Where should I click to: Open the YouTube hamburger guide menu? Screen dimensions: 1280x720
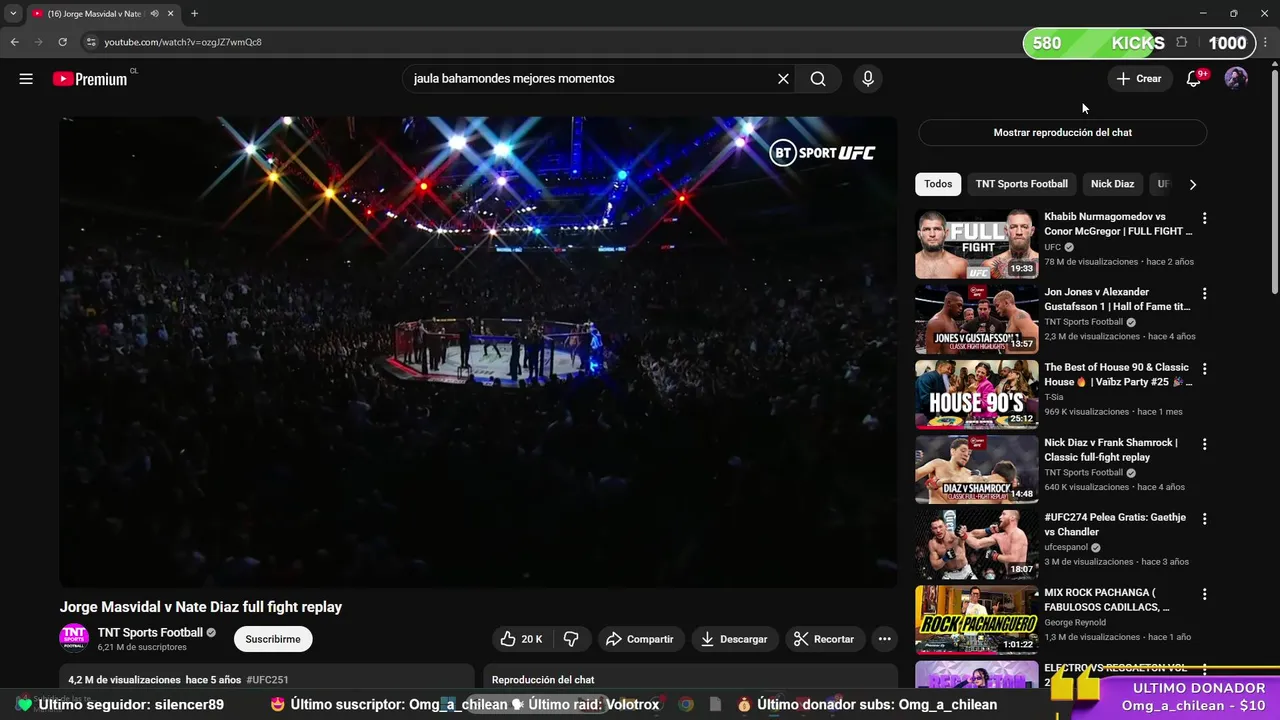pyautogui.click(x=26, y=79)
